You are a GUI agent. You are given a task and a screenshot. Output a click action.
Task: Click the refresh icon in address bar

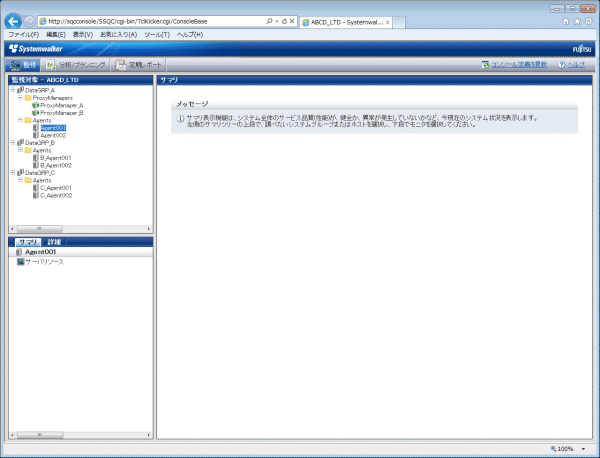tap(284, 21)
